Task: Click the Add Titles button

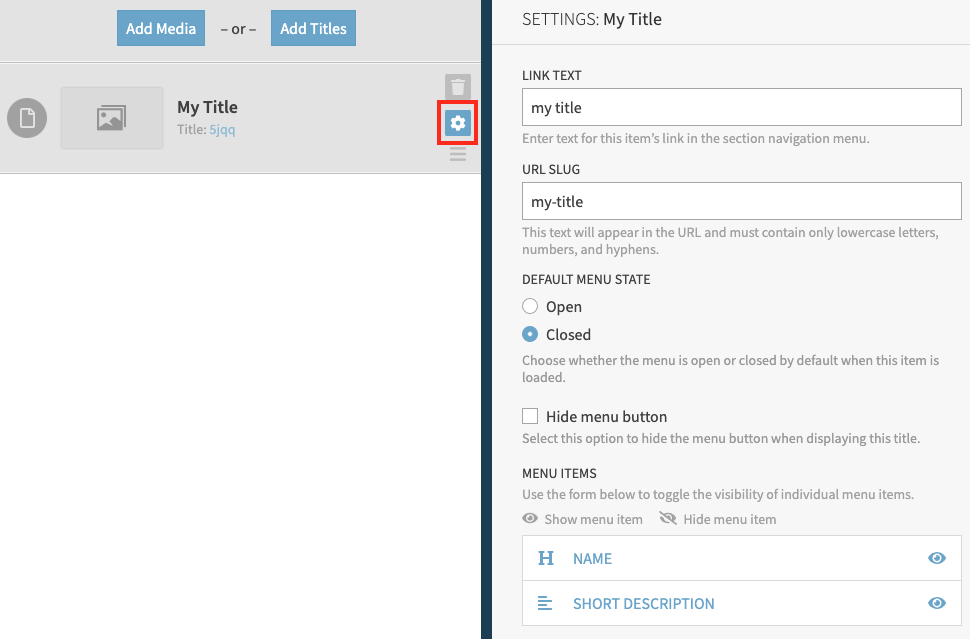Action: tap(313, 28)
